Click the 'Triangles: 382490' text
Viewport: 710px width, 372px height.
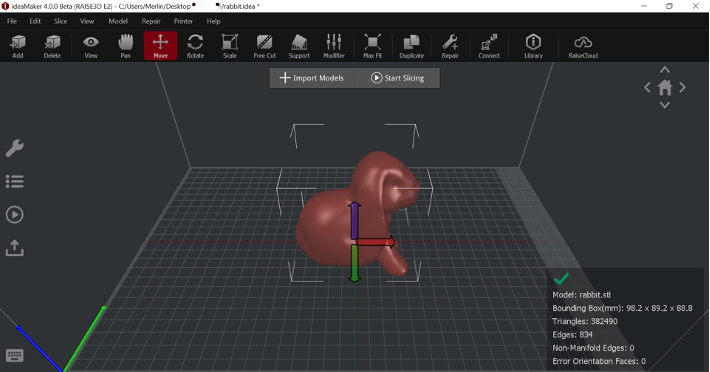[x=585, y=321]
